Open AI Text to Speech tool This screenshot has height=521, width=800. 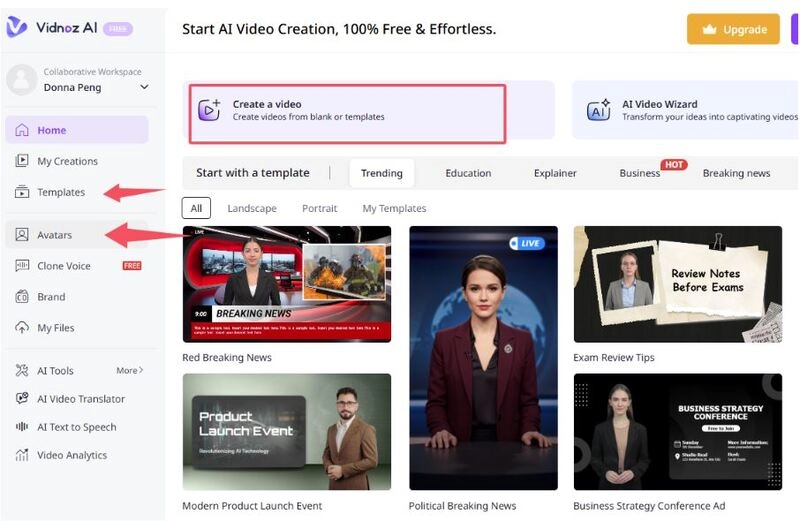(x=77, y=427)
